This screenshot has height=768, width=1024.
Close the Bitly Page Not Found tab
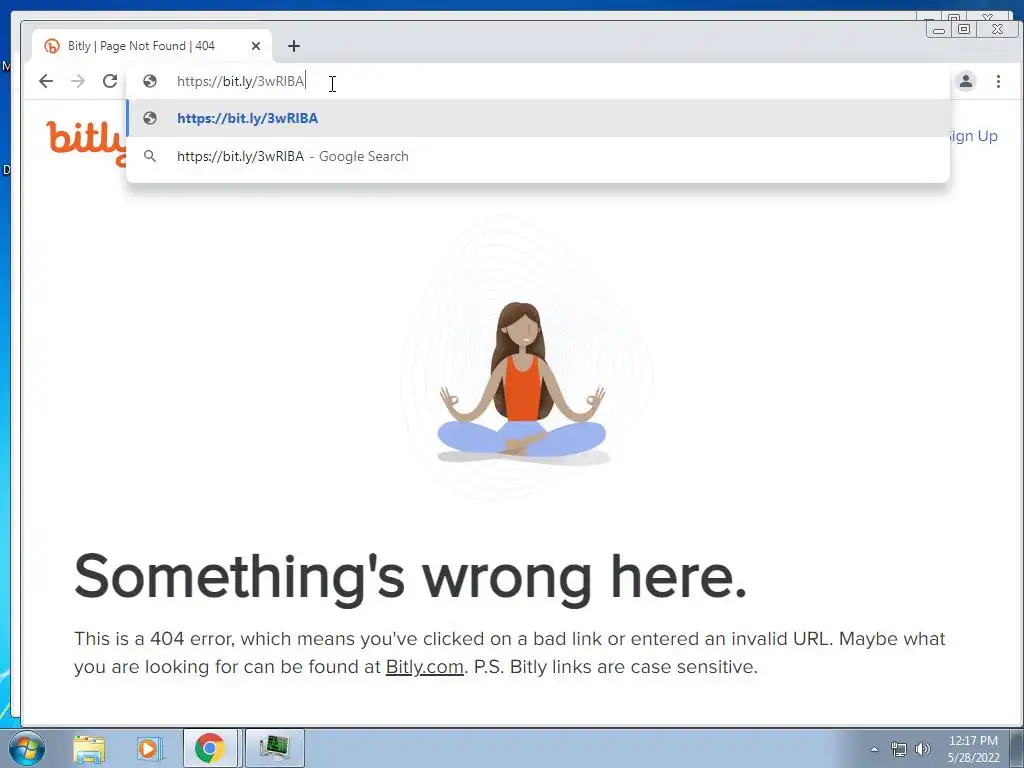(256, 46)
